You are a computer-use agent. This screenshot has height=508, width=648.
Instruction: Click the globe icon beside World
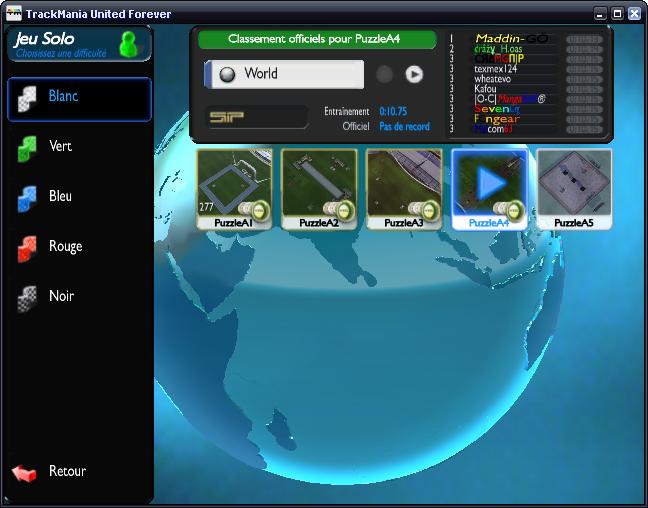[x=227, y=74]
